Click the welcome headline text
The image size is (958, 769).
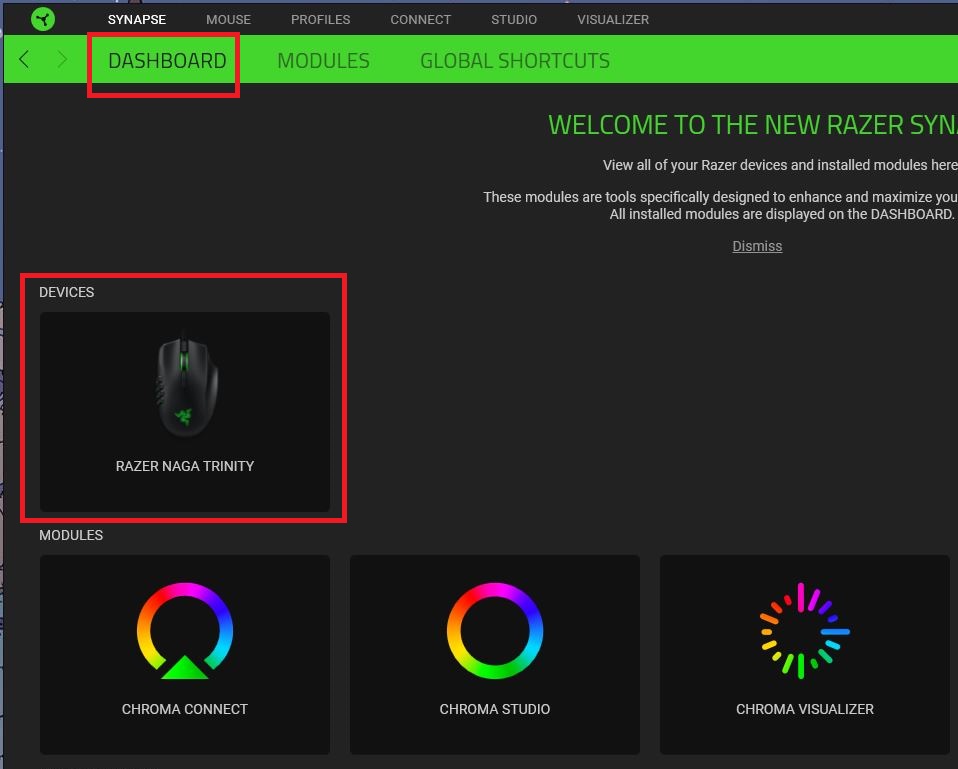[753, 125]
